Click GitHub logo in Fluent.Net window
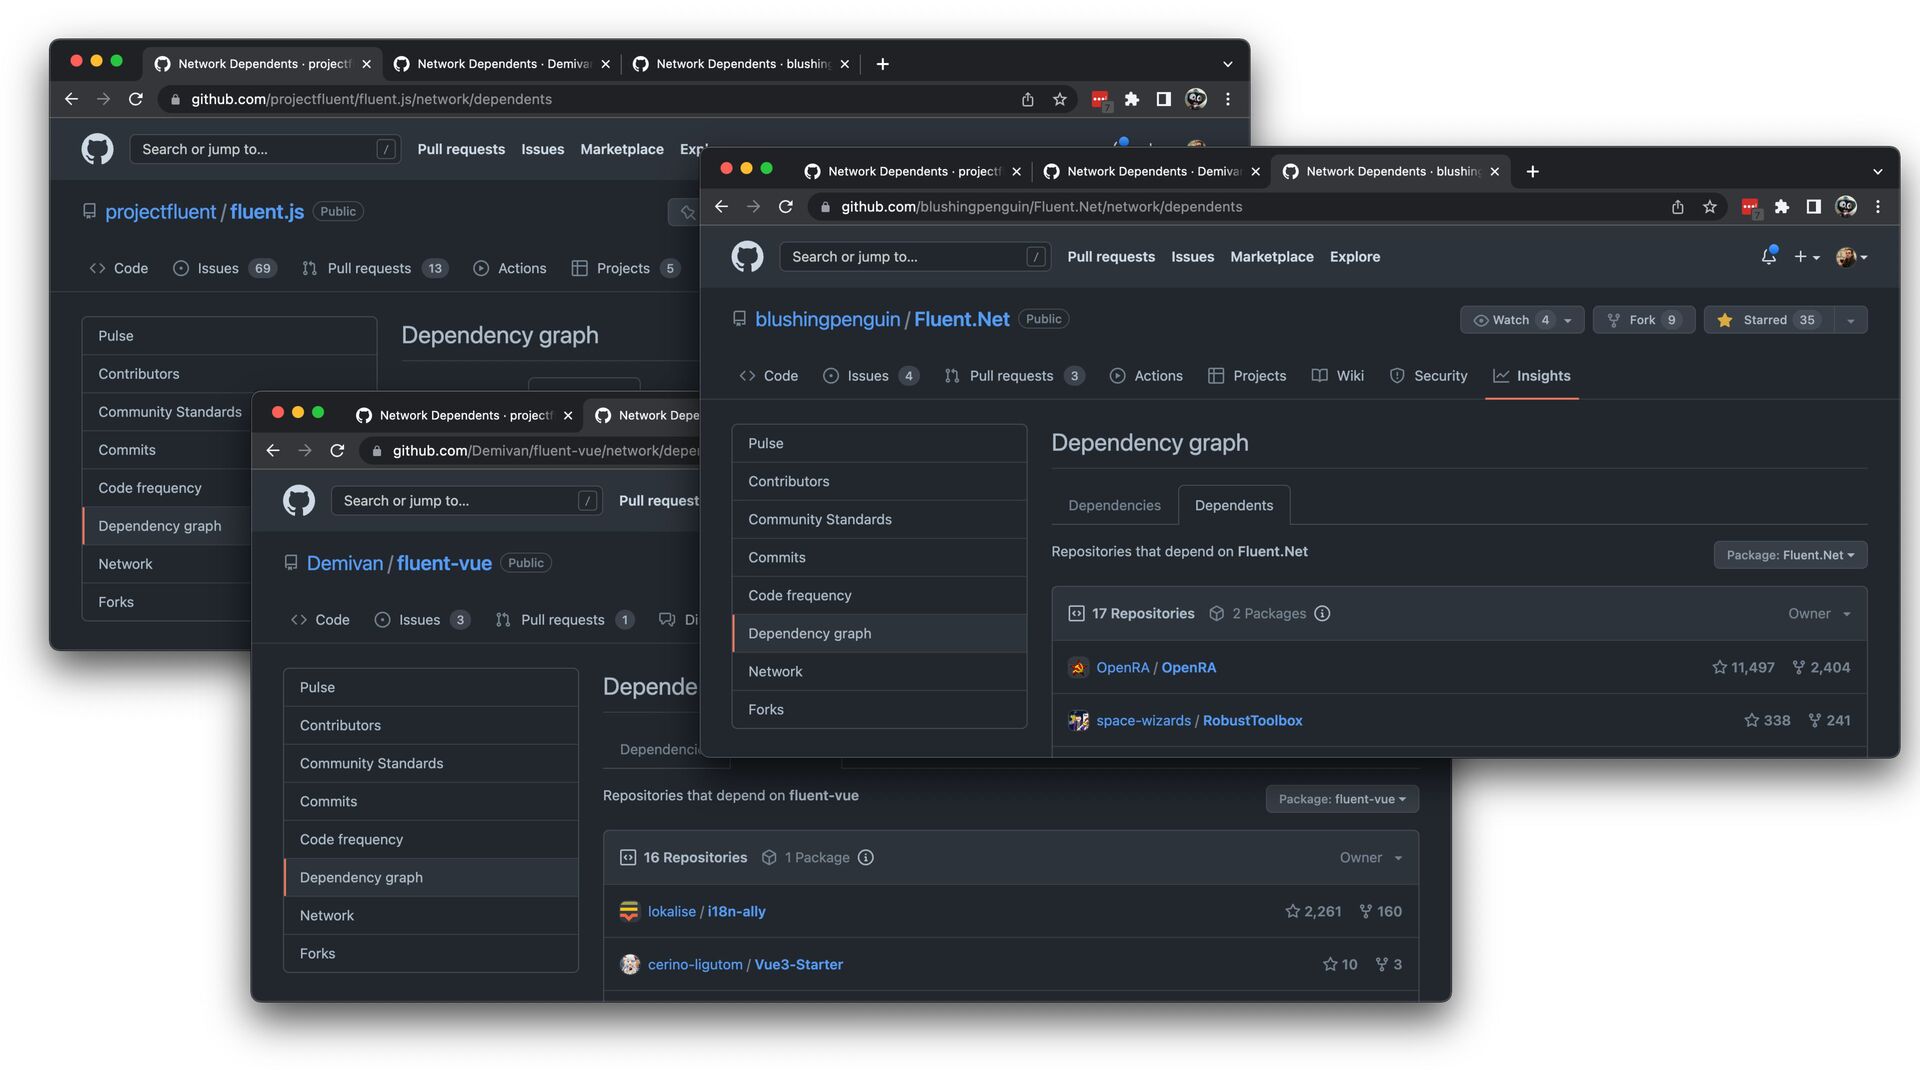 [747, 257]
